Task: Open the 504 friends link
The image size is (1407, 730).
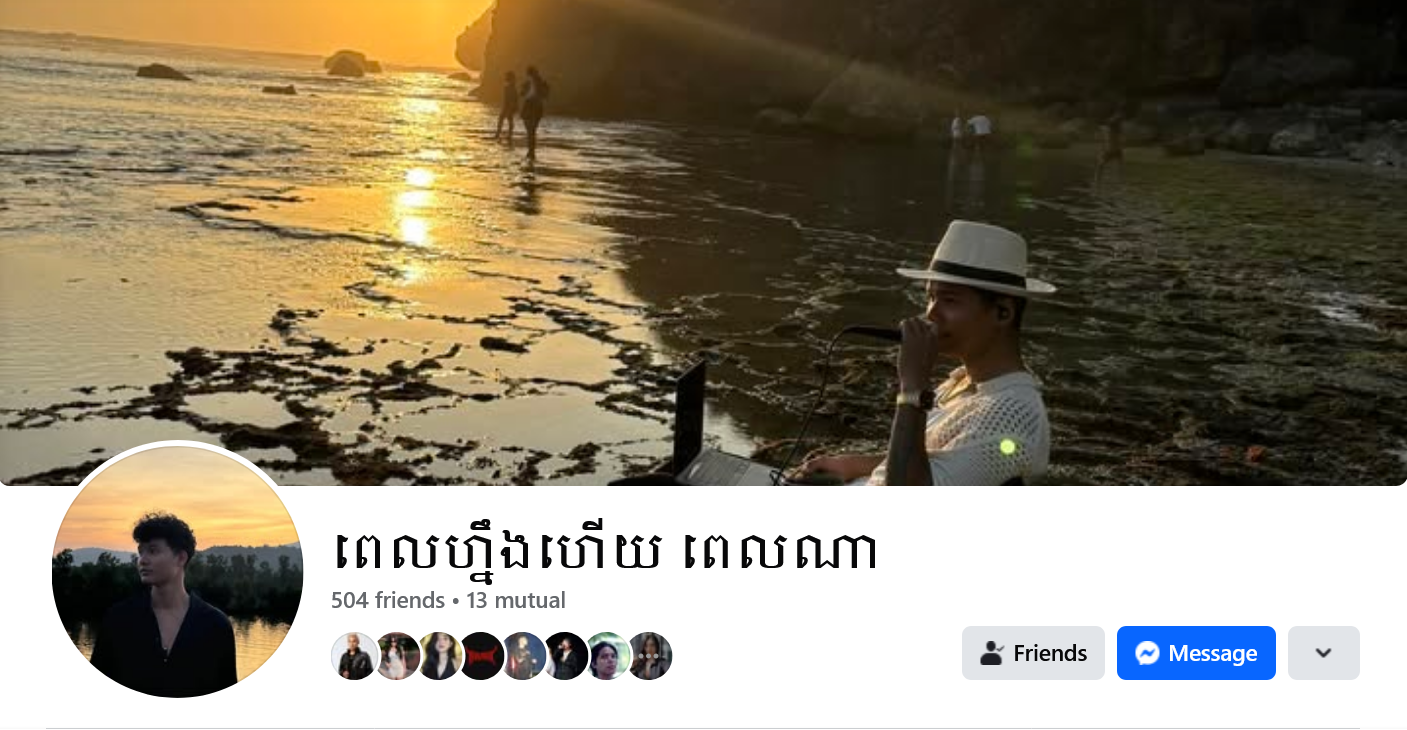Action: click(388, 600)
